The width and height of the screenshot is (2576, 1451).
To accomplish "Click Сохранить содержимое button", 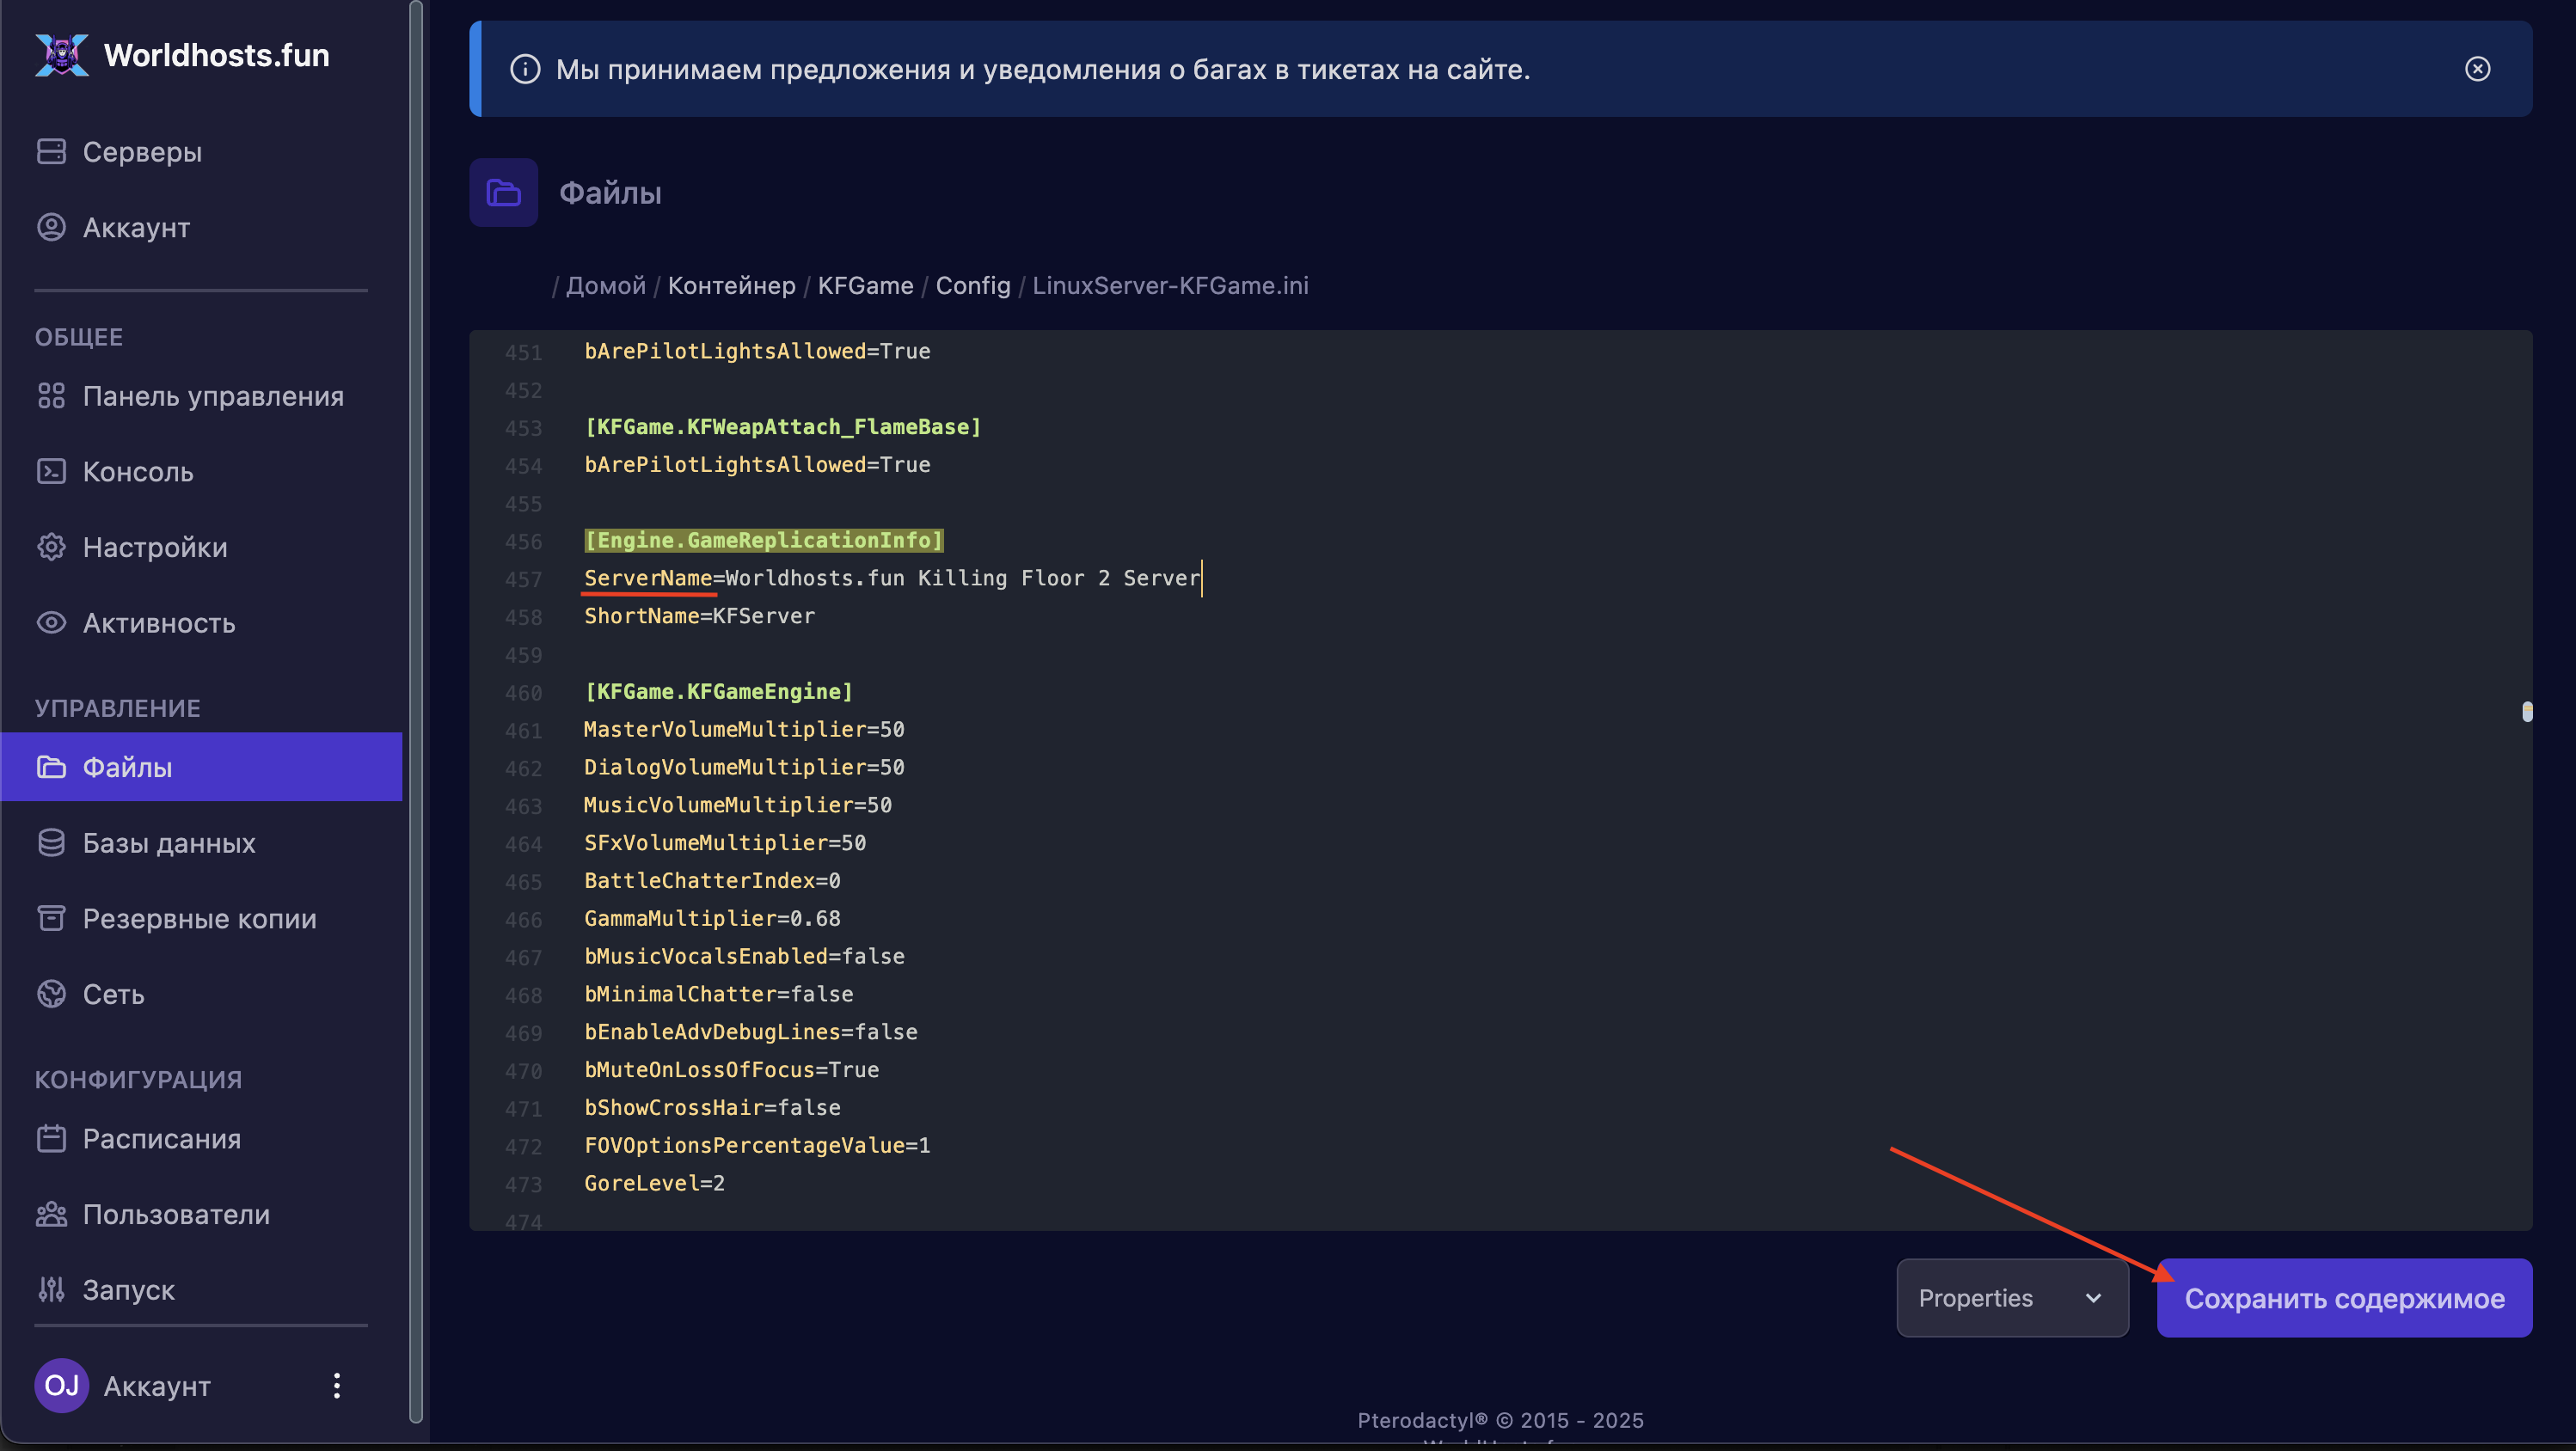I will click(x=2343, y=1298).
